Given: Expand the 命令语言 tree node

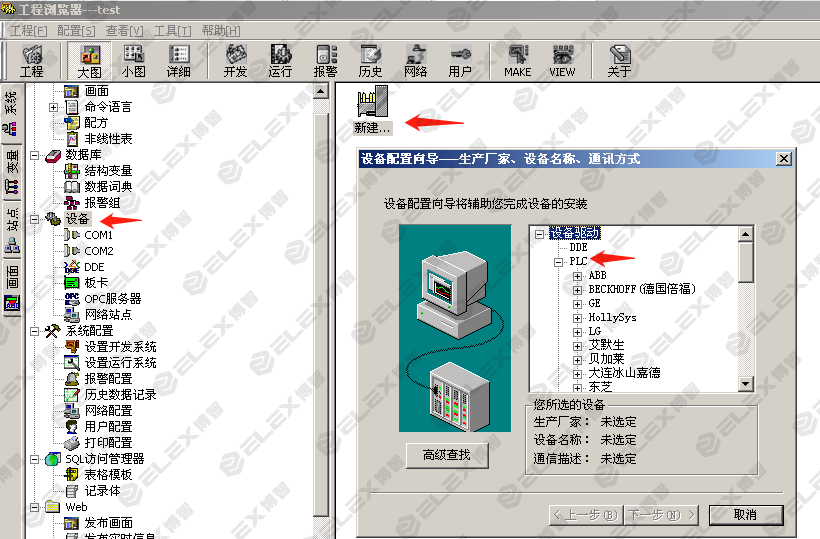Looking at the screenshot, I should coord(54,107).
